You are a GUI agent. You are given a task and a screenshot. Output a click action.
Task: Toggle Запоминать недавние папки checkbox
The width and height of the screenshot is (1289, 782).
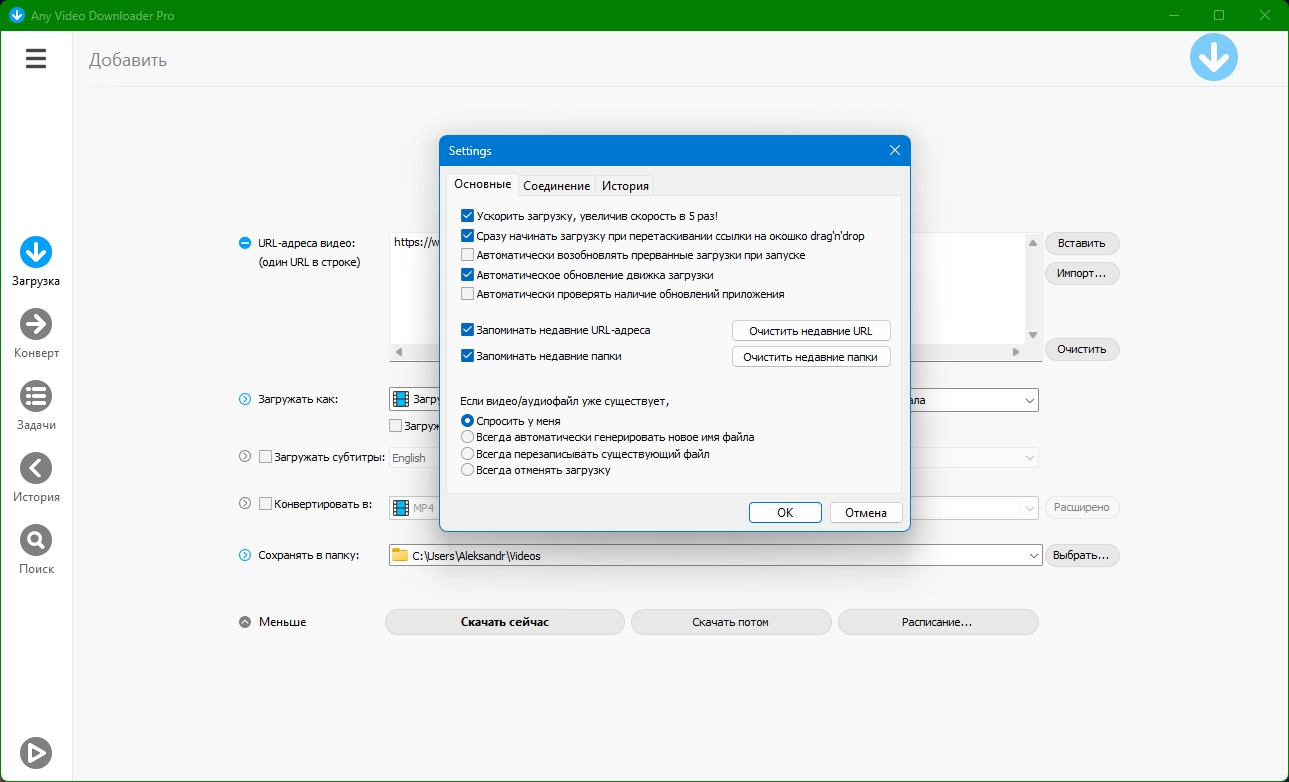click(468, 355)
